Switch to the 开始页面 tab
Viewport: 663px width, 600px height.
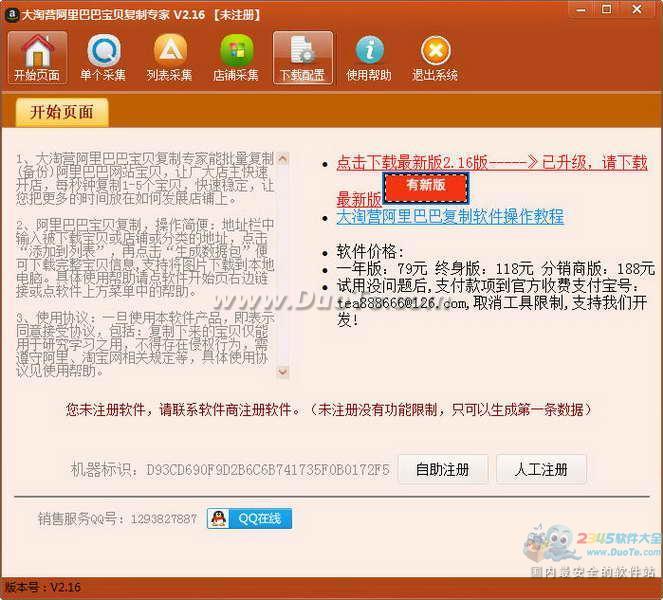pyautogui.click(x=62, y=112)
